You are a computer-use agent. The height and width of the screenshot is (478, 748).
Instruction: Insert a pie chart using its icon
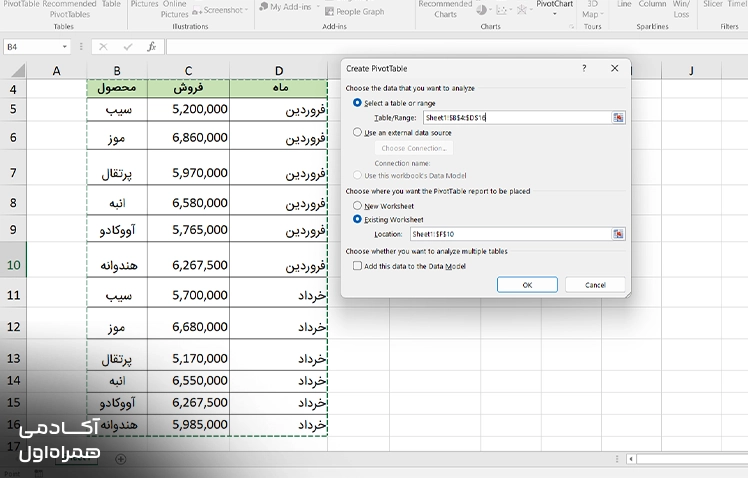point(482,10)
